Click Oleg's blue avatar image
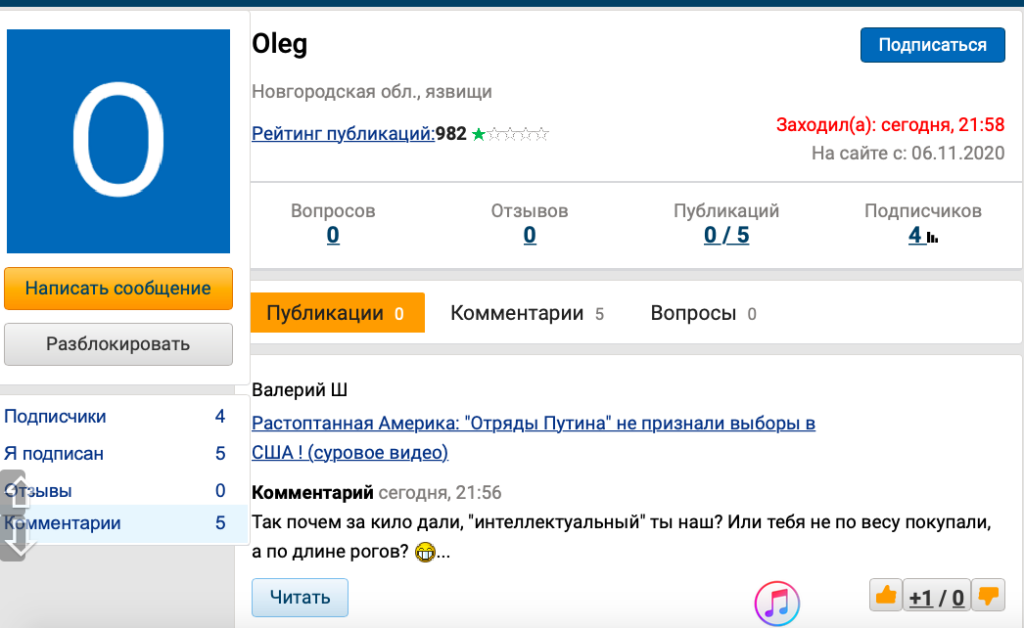This screenshot has width=1024, height=628. point(118,141)
